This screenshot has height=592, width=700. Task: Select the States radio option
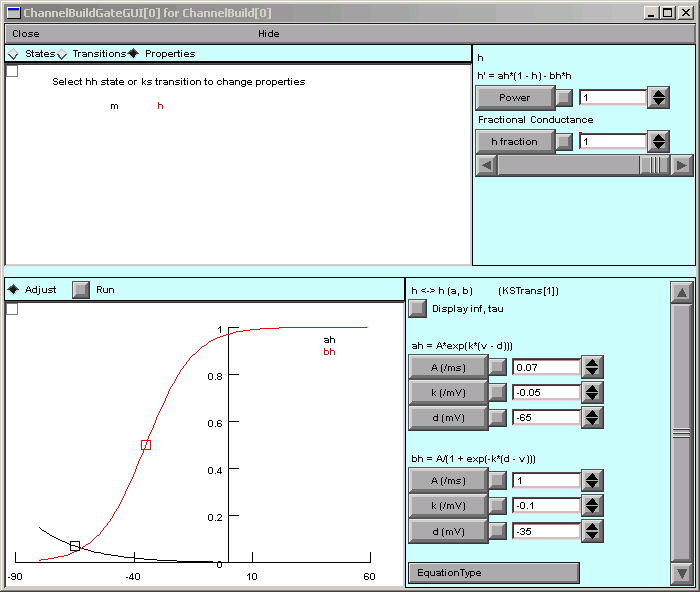[13, 54]
